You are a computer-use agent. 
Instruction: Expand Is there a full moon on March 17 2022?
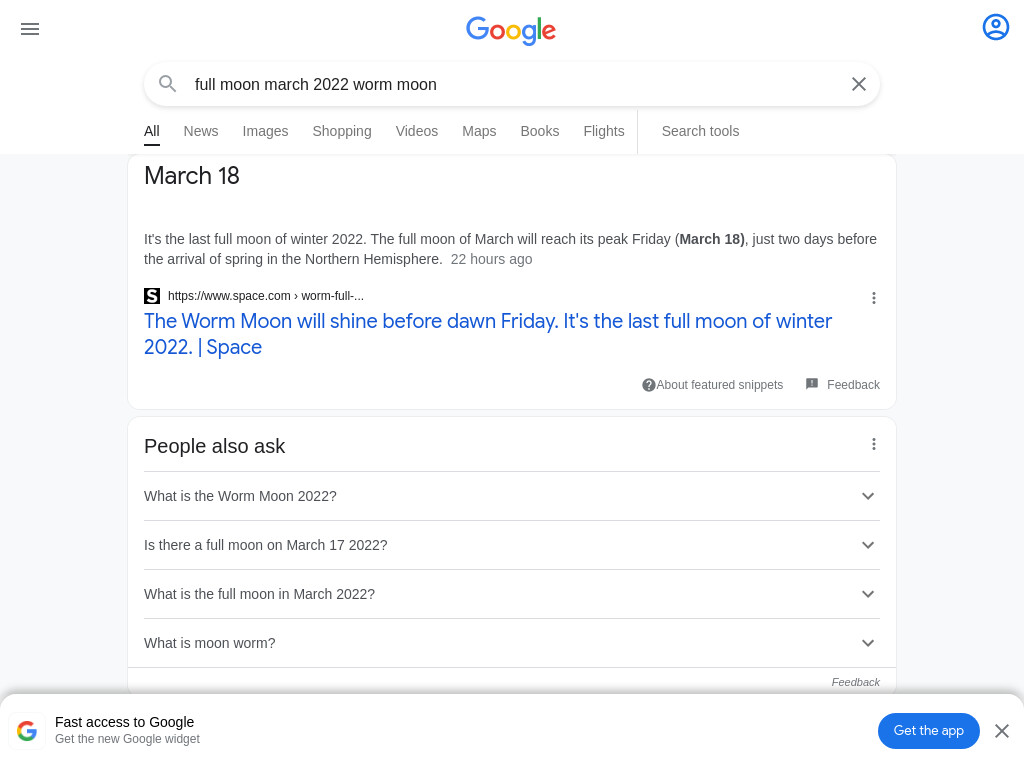[512, 545]
